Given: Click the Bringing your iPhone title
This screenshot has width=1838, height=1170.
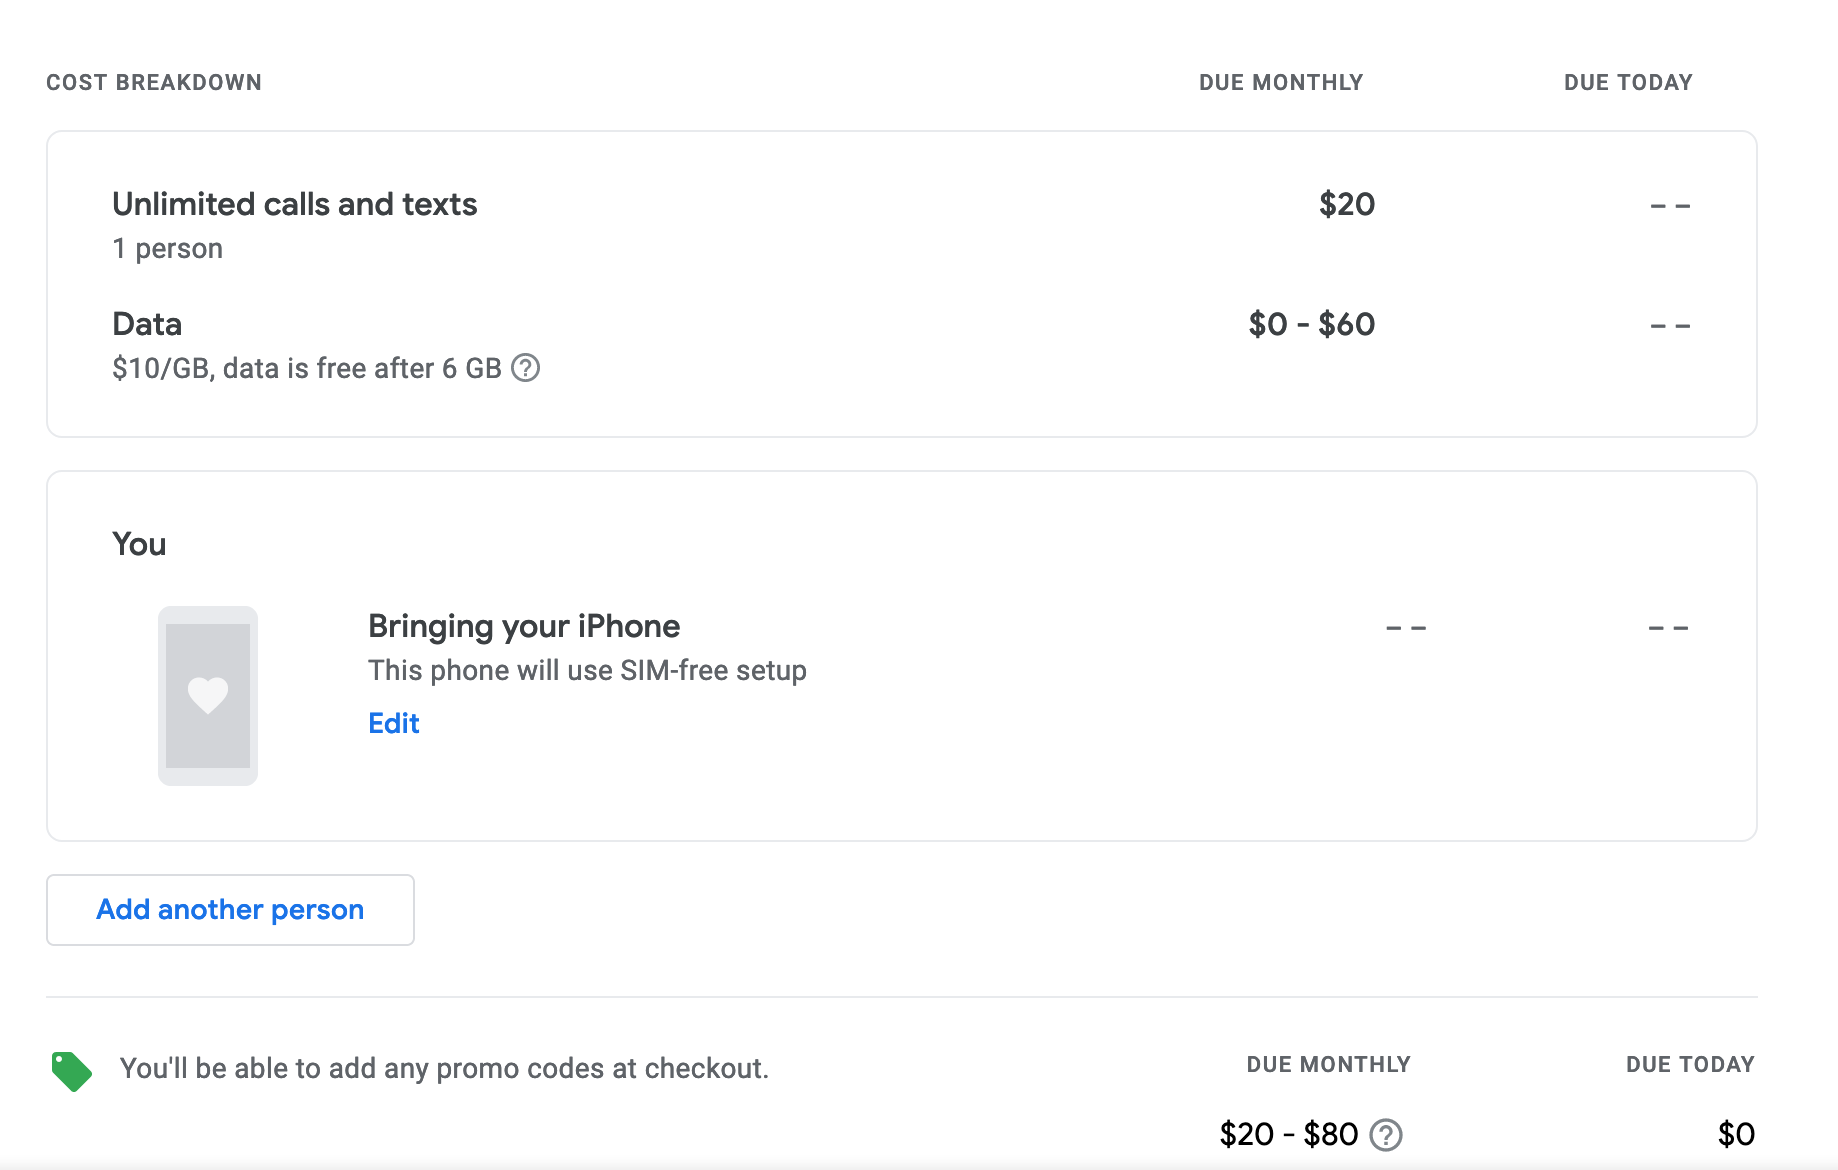Looking at the screenshot, I should [524, 626].
